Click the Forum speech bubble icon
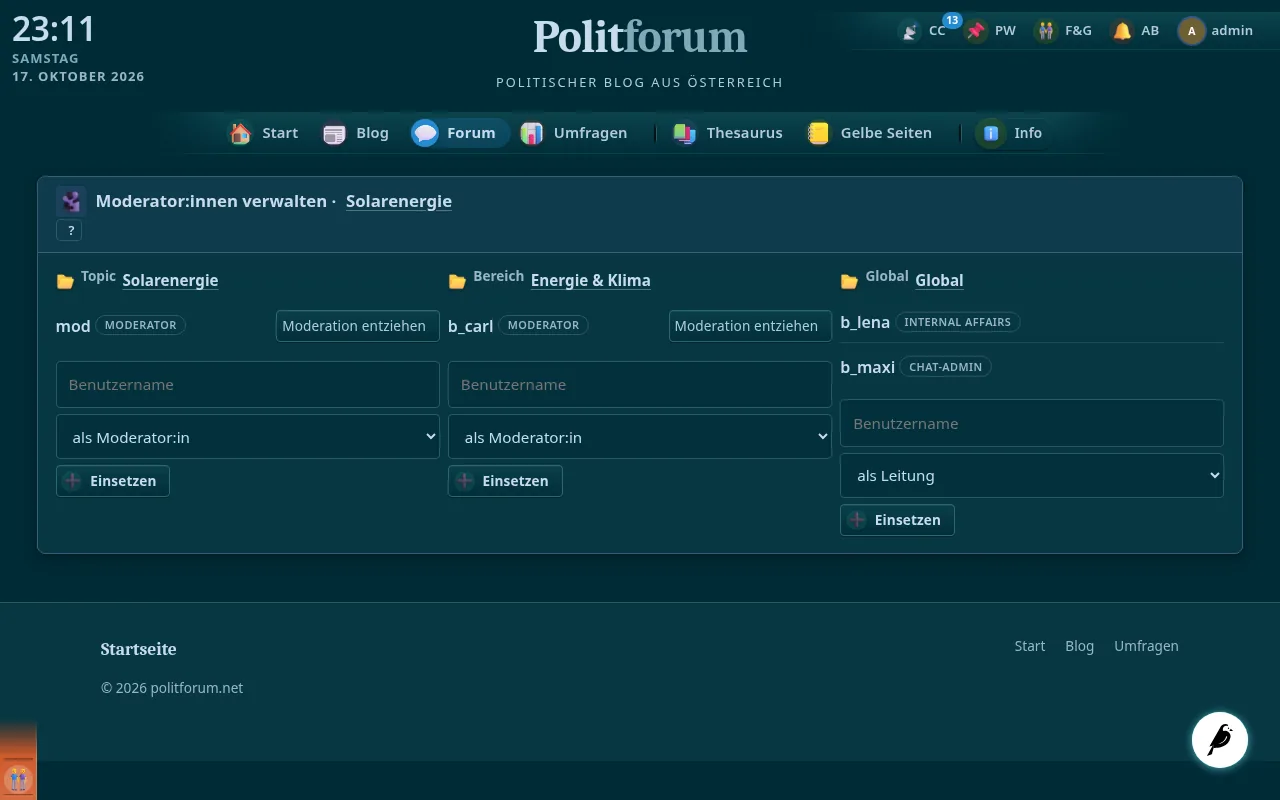Image resolution: width=1280 pixels, height=800 pixels. [425, 133]
